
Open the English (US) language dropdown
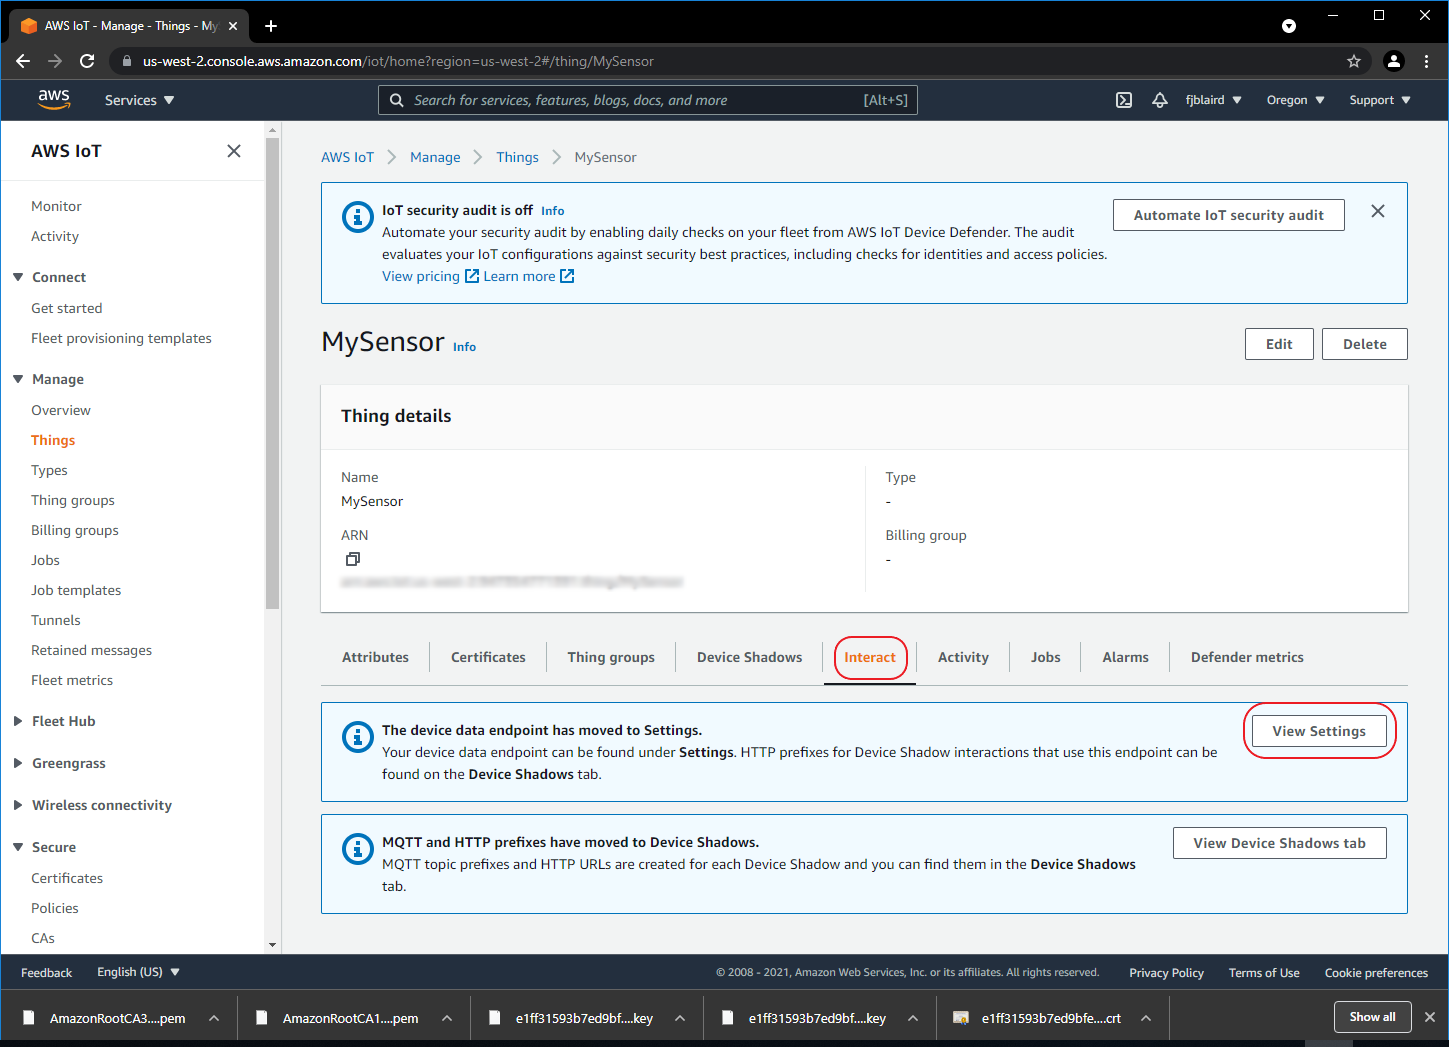[137, 971]
